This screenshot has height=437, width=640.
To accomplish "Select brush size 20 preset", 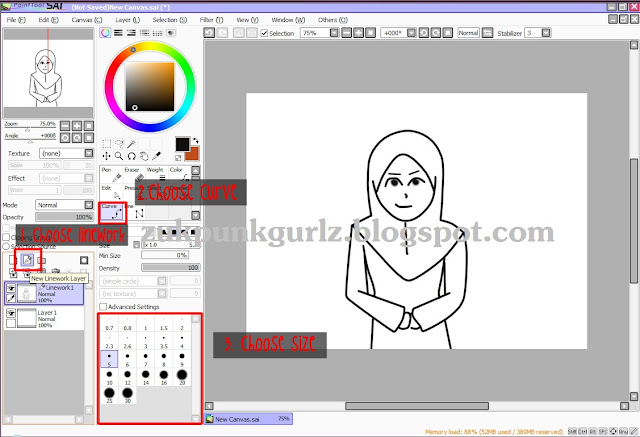I will pyautogui.click(x=182, y=377).
